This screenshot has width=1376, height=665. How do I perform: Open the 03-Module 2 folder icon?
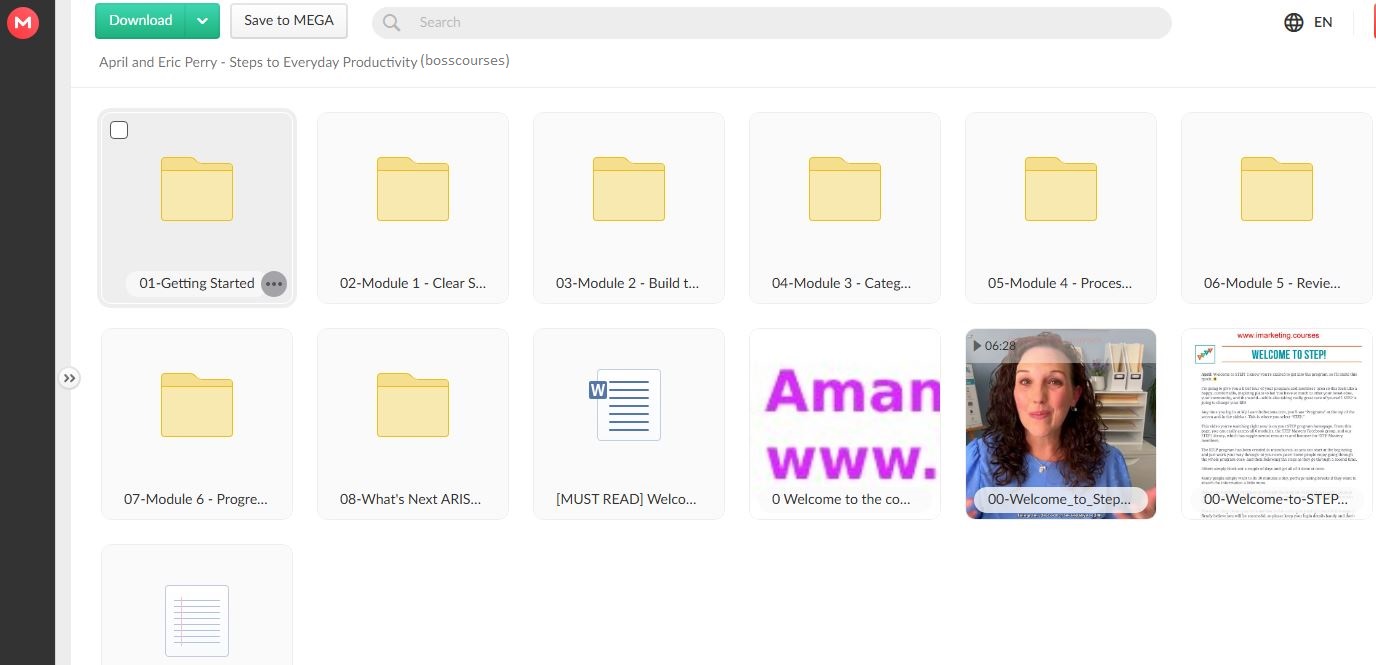628,190
